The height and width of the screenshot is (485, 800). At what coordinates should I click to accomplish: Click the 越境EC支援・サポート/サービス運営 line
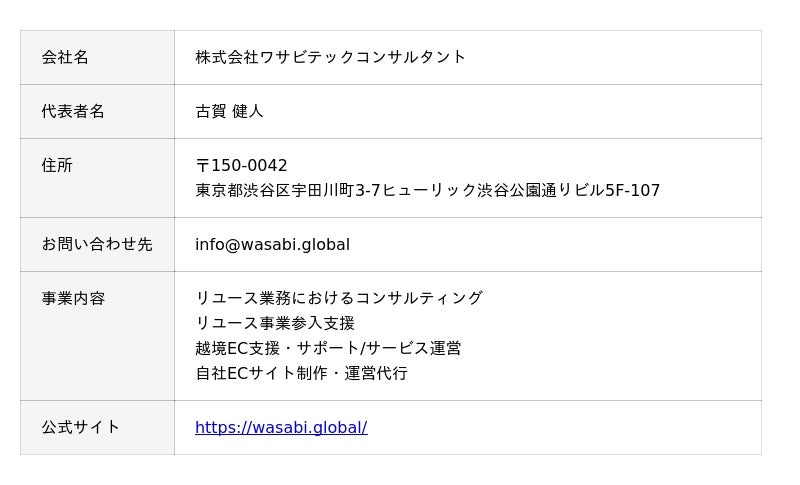tap(328, 348)
